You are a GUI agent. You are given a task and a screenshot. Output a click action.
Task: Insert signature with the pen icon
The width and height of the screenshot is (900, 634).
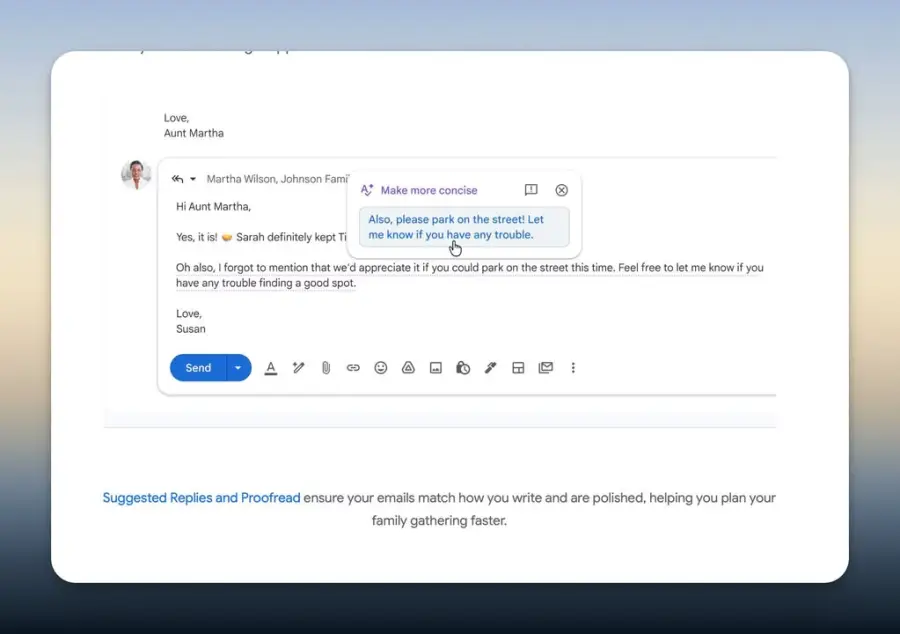(x=490, y=368)
